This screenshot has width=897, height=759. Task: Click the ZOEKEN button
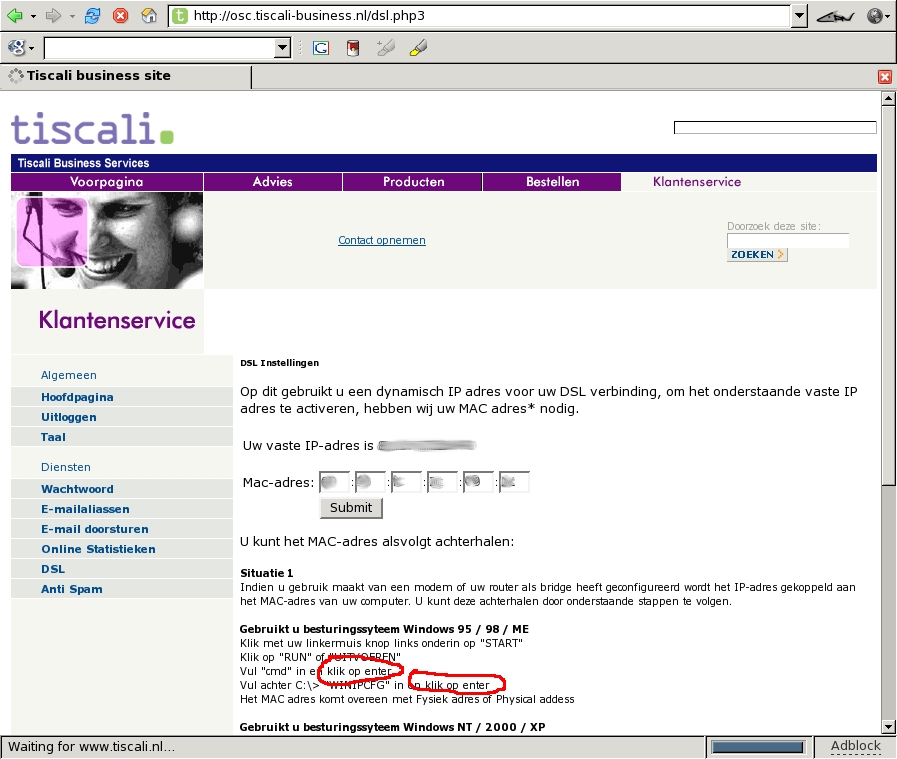(x=757, y=255)
